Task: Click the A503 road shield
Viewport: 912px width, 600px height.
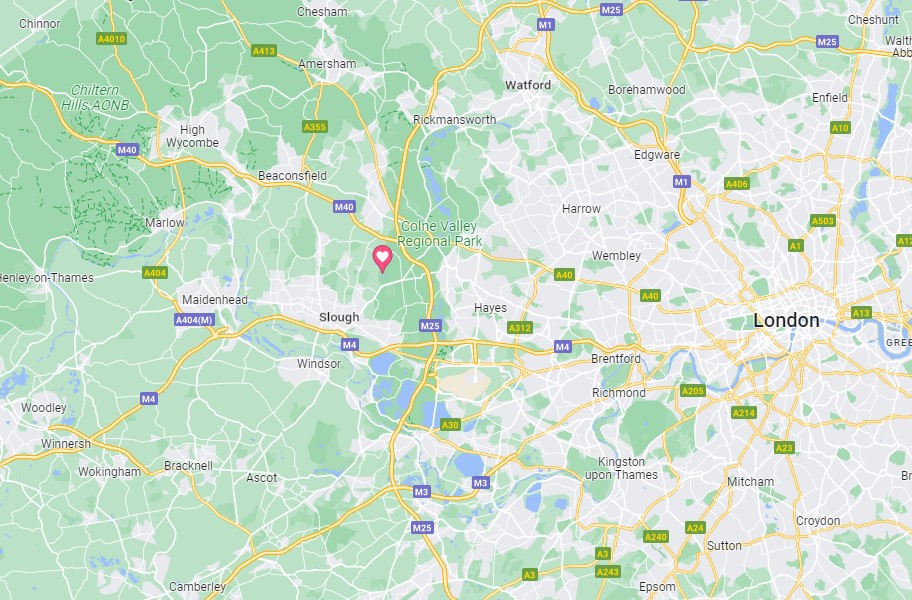Action: pos(823,220)
